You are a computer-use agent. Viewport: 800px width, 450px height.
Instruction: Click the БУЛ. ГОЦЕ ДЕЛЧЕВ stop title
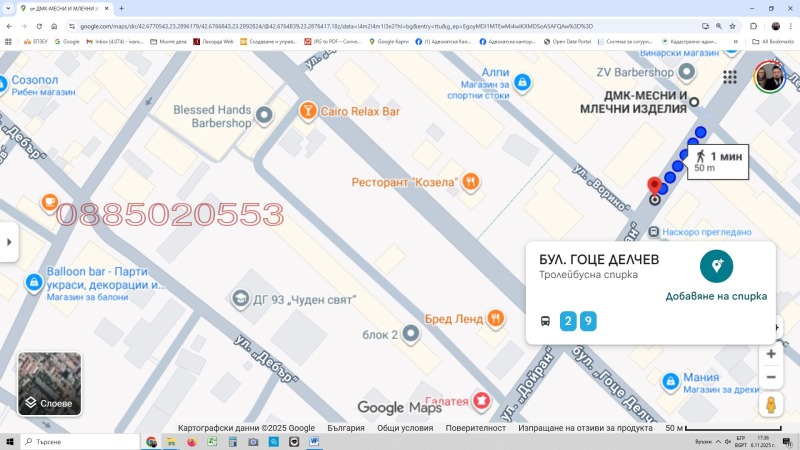click(x=599, y=259)
